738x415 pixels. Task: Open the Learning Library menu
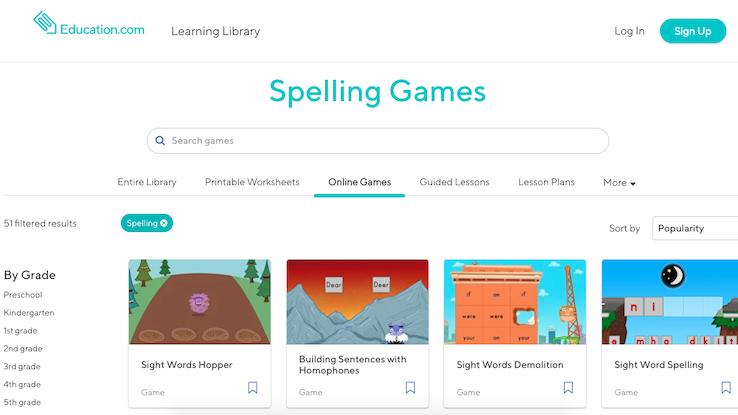[x=216, y=31]
